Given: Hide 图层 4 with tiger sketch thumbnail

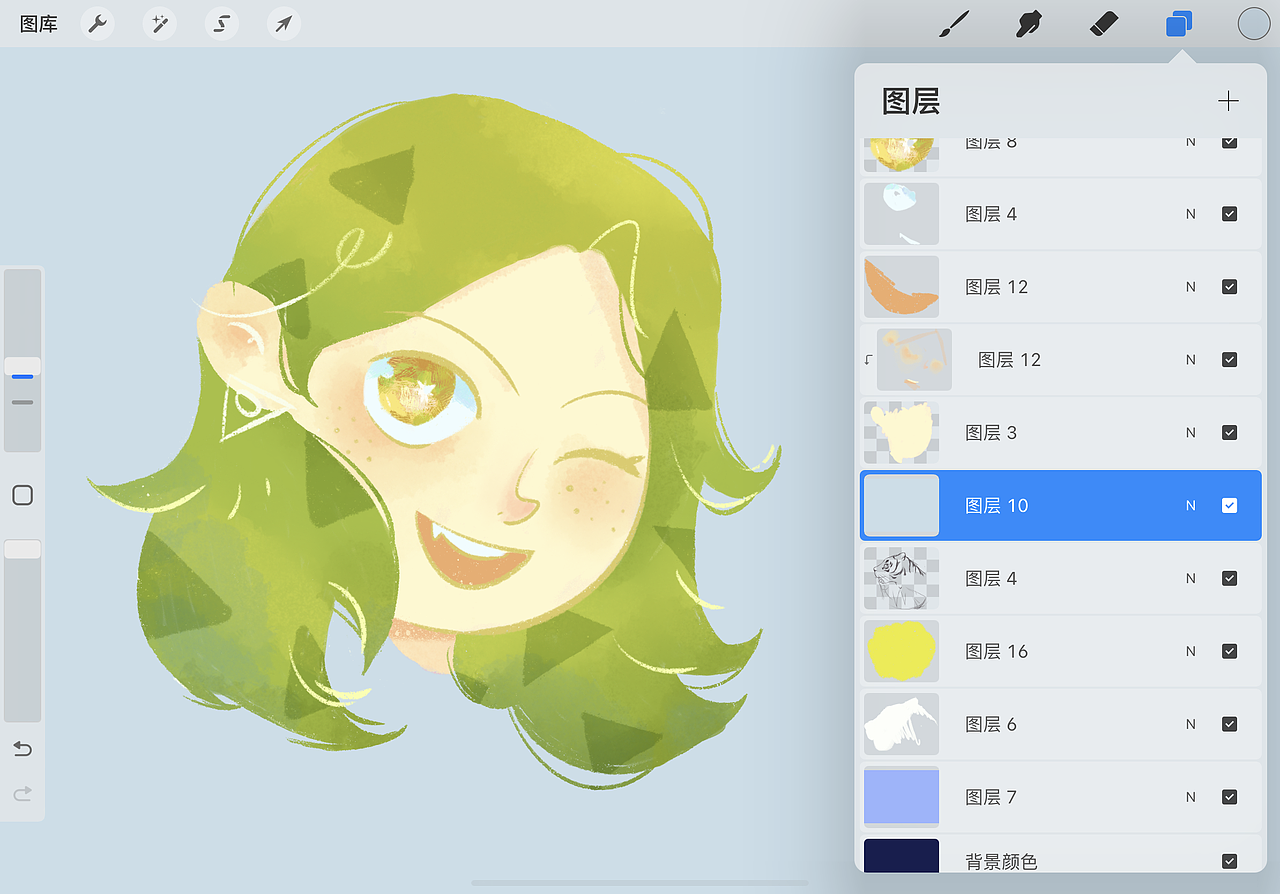Looking at the screenshot, I should point(1229,578).
